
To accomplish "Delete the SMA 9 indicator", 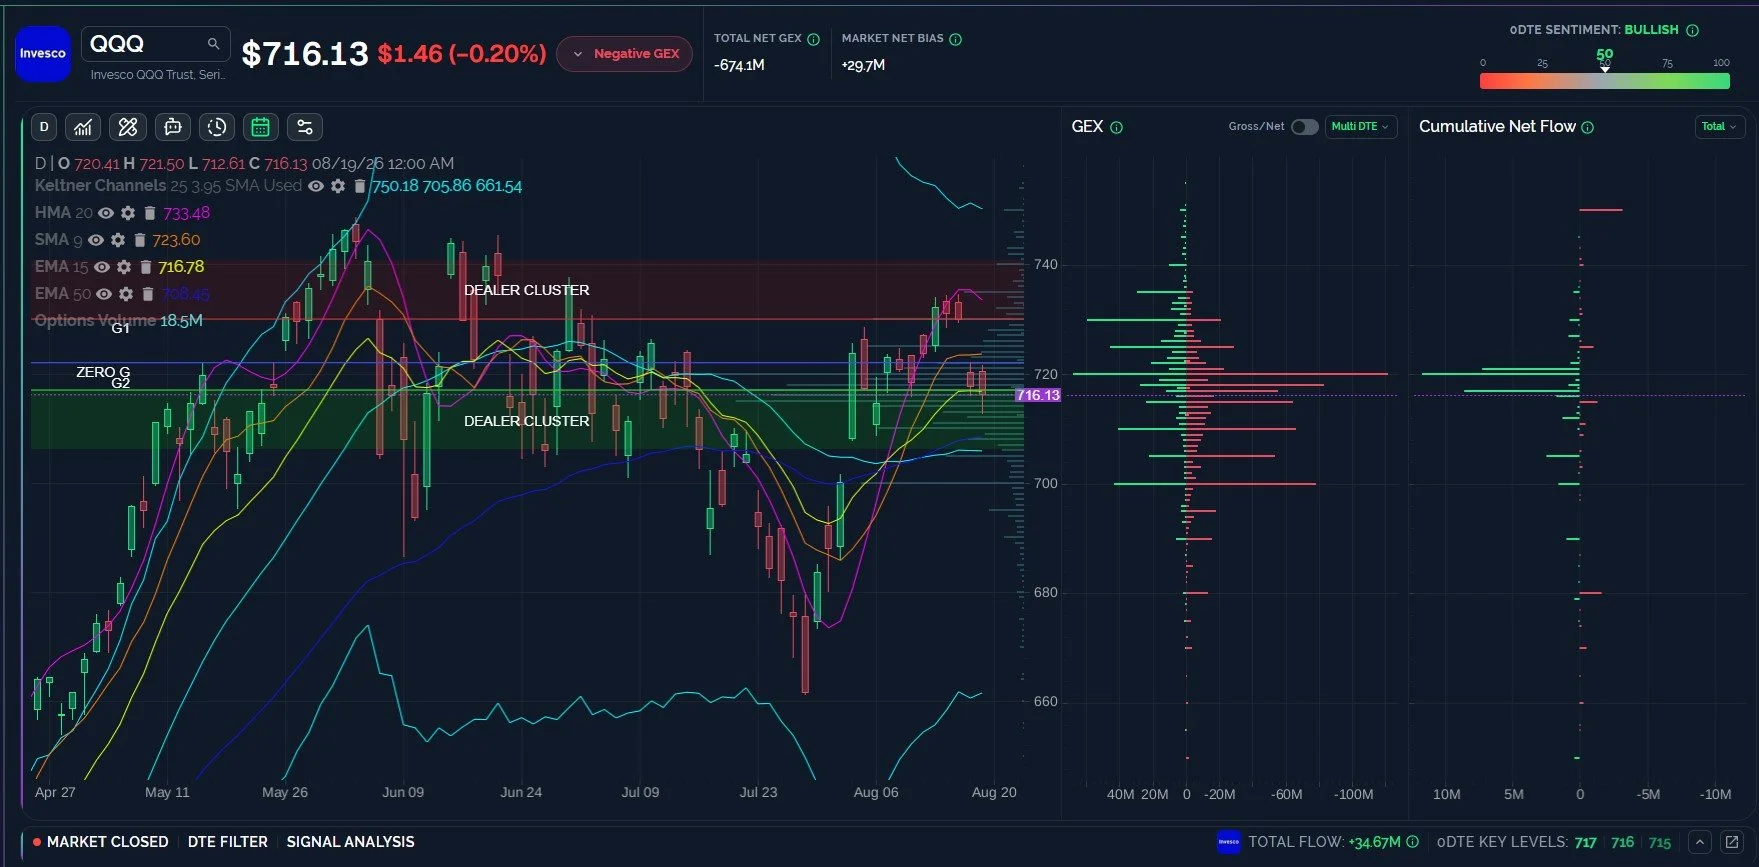I will [x=140, y=240].
